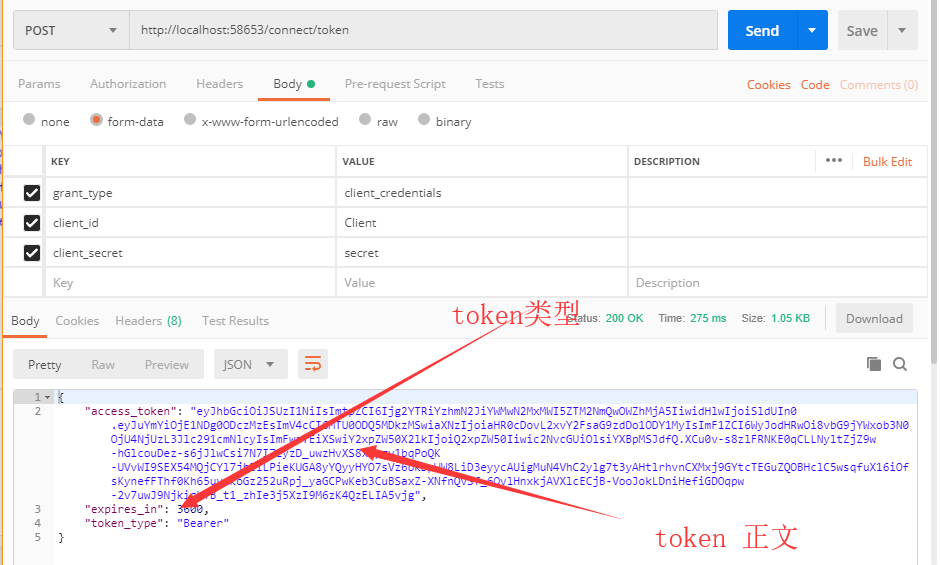Uncheck the grant_type row checkbox
940x565 pixels.
tap(32, 193)
